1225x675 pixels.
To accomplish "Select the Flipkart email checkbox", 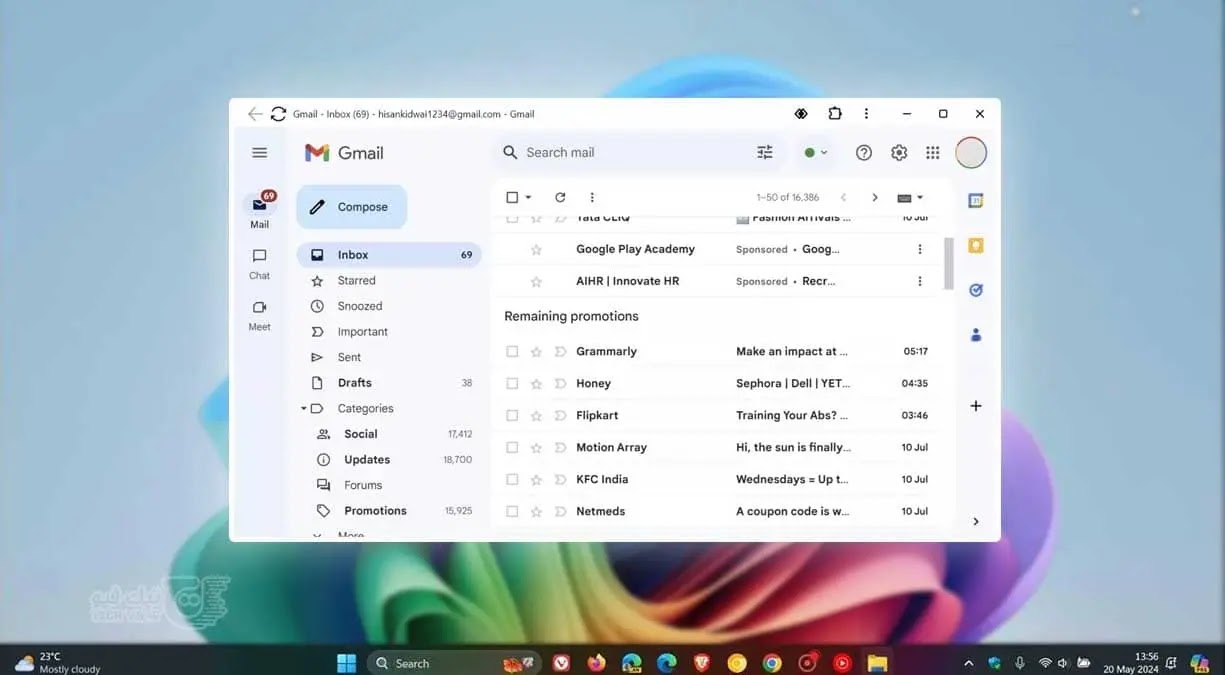I will coord(512,416).
